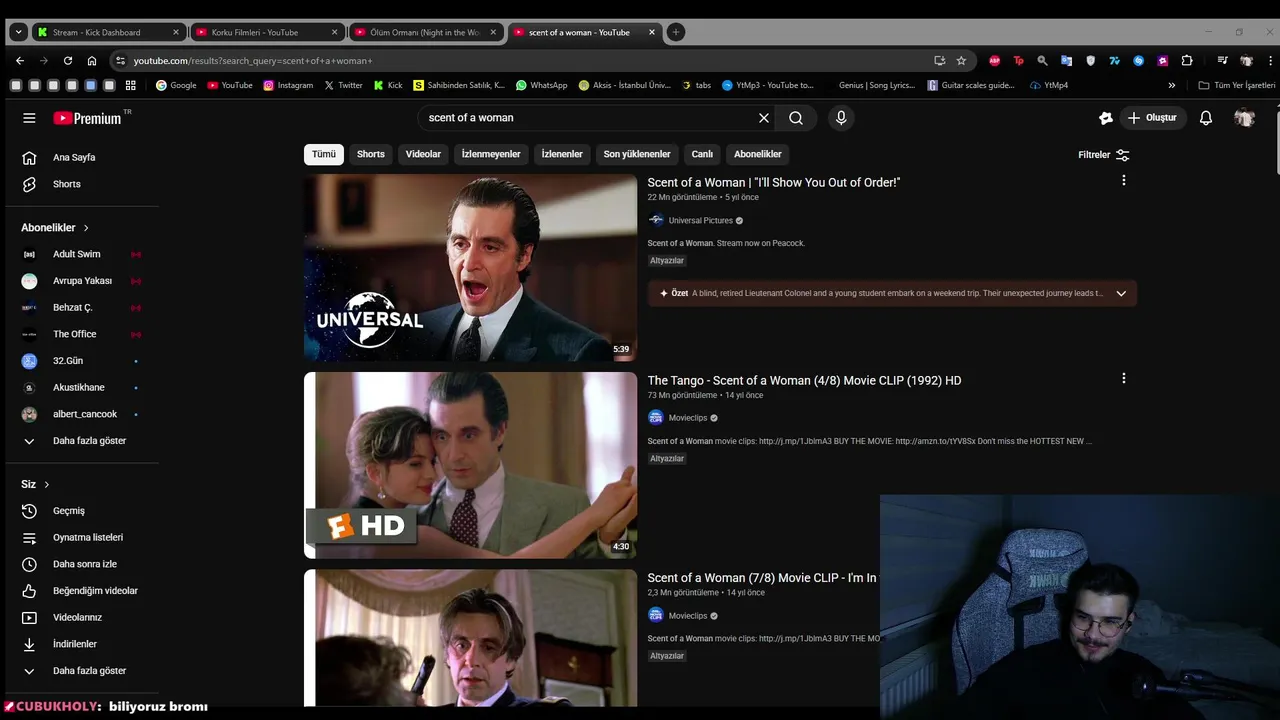Play the Scent of a Woman 7/8 thumbnail

[x=470, y=638]
